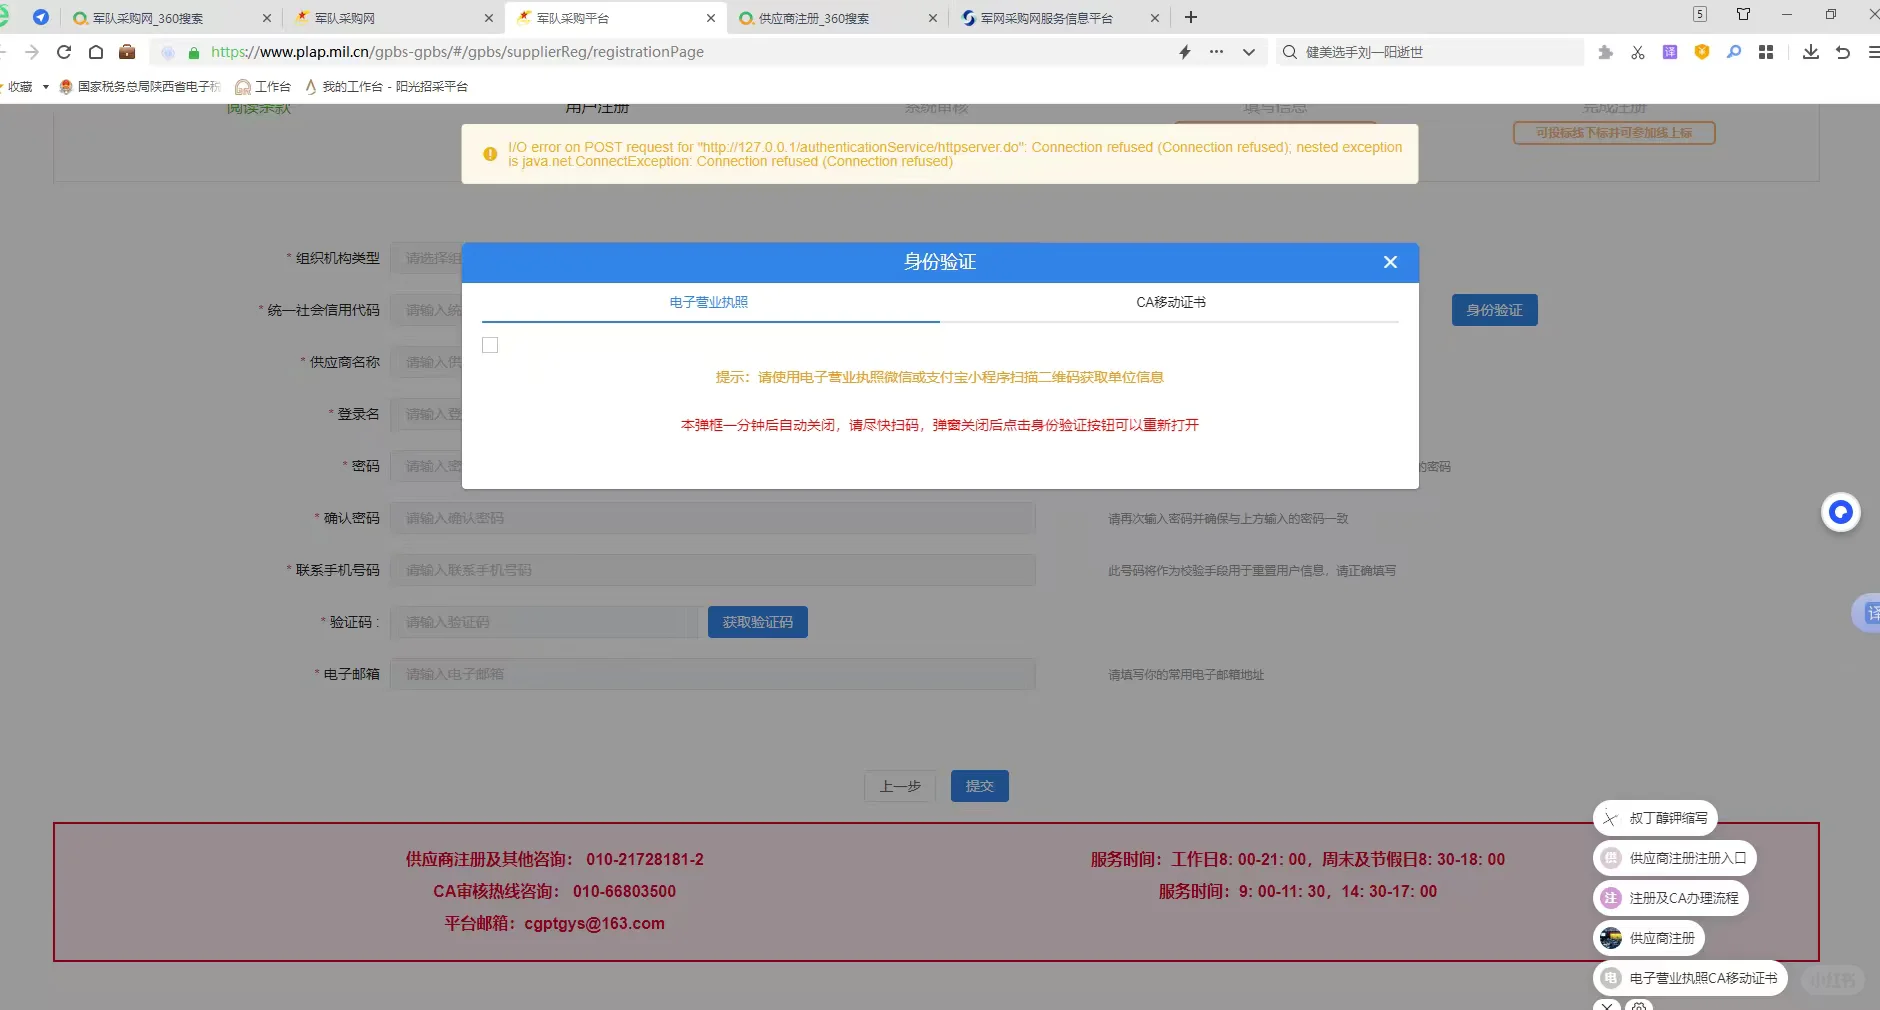Click the 平台邮箱 cgptgys@163.com text
The image size is (1880, 1010).
[x=555, y=923]
